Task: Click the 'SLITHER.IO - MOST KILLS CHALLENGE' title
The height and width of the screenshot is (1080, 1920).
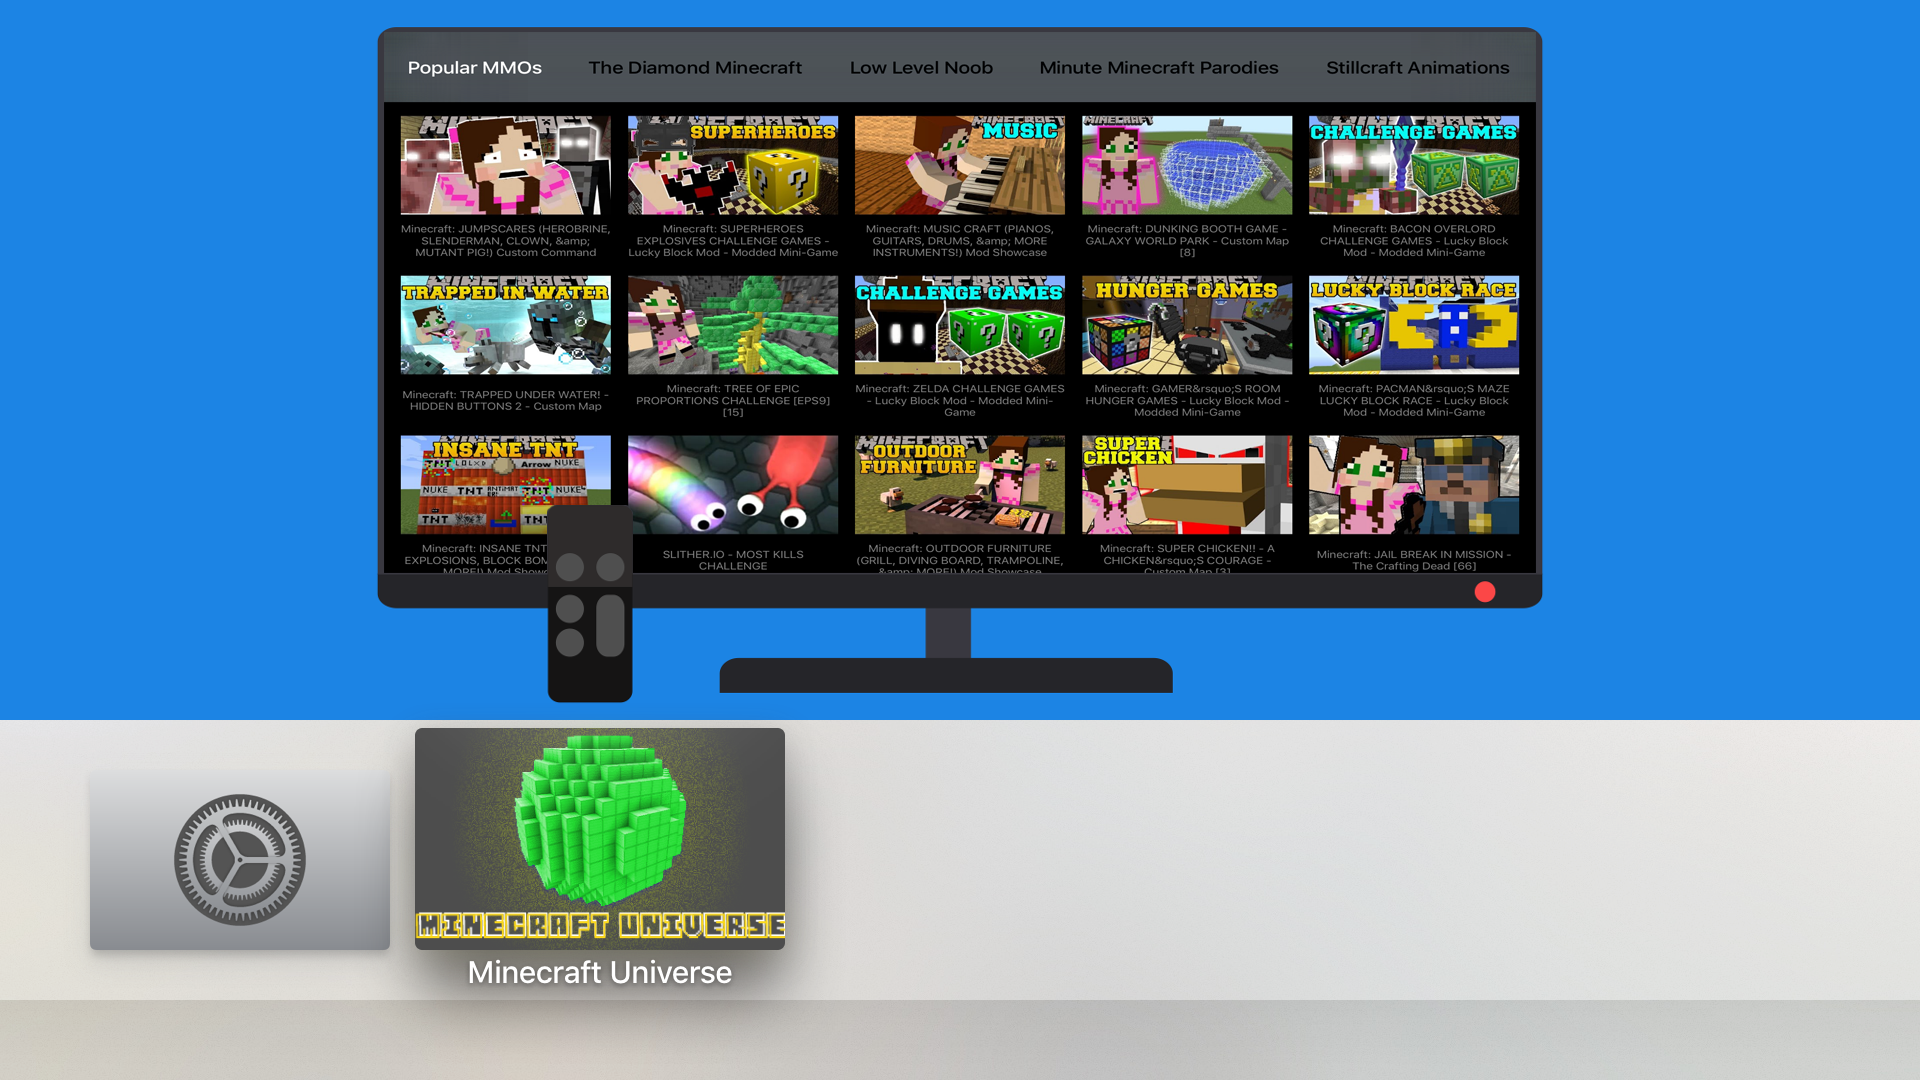Action: coord(733,560)
